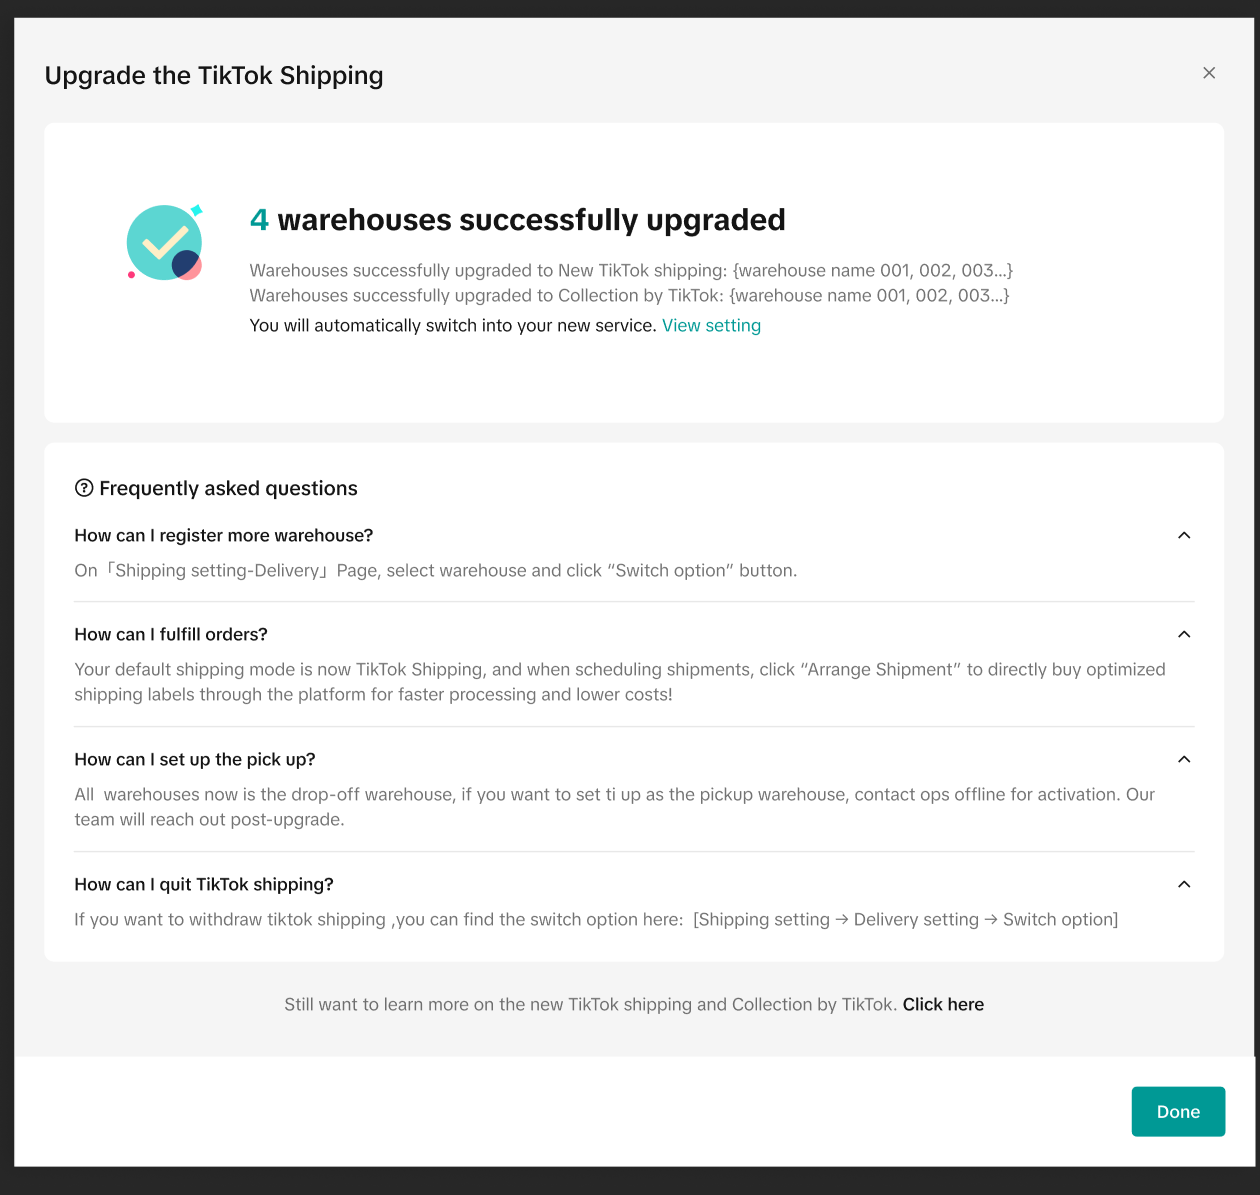The width and height of the screenshot is (1260, 1195).
Task: Select the "How can I quit TikTok shipping?" question
Action: [204, 885]
